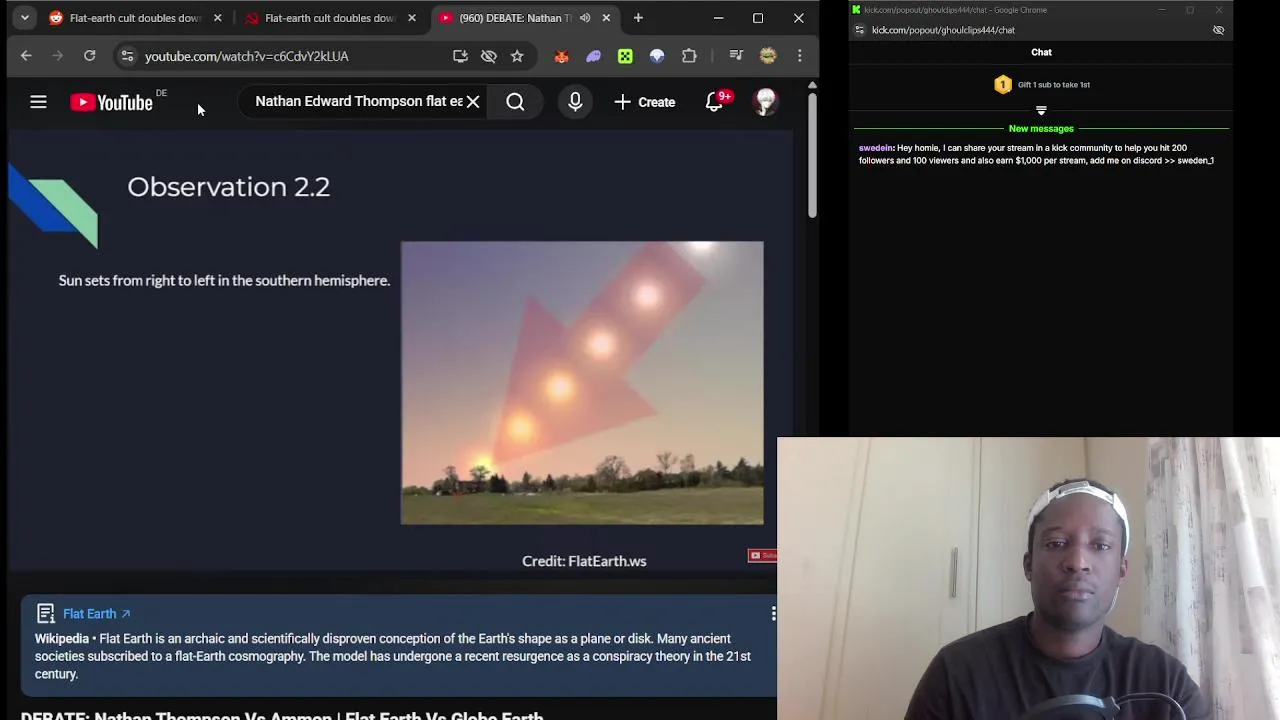This screenshot has height=720, width=1280.
Task: Open the media controls icon in toolbar
Action: 736,56
